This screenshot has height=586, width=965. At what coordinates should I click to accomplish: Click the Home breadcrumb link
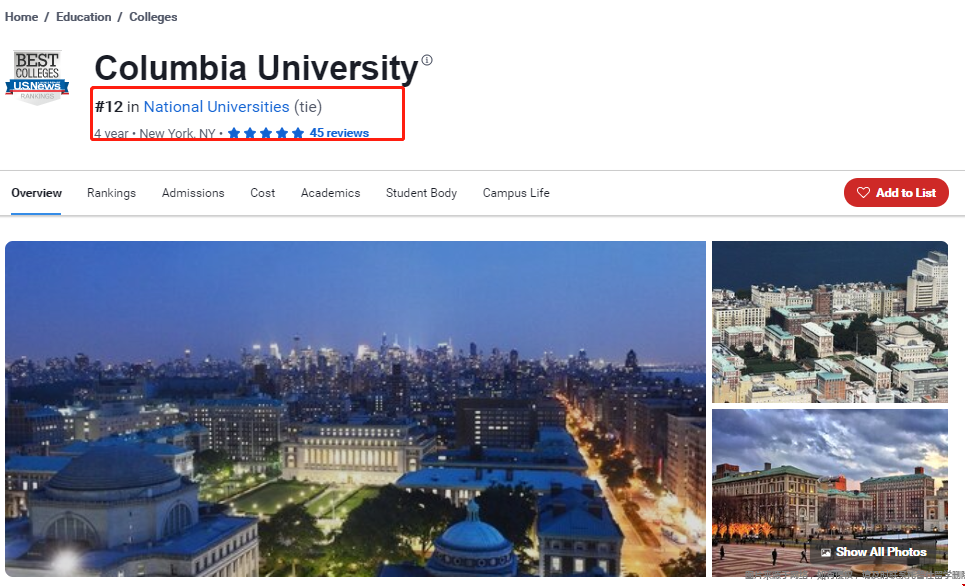pos(22,17)
